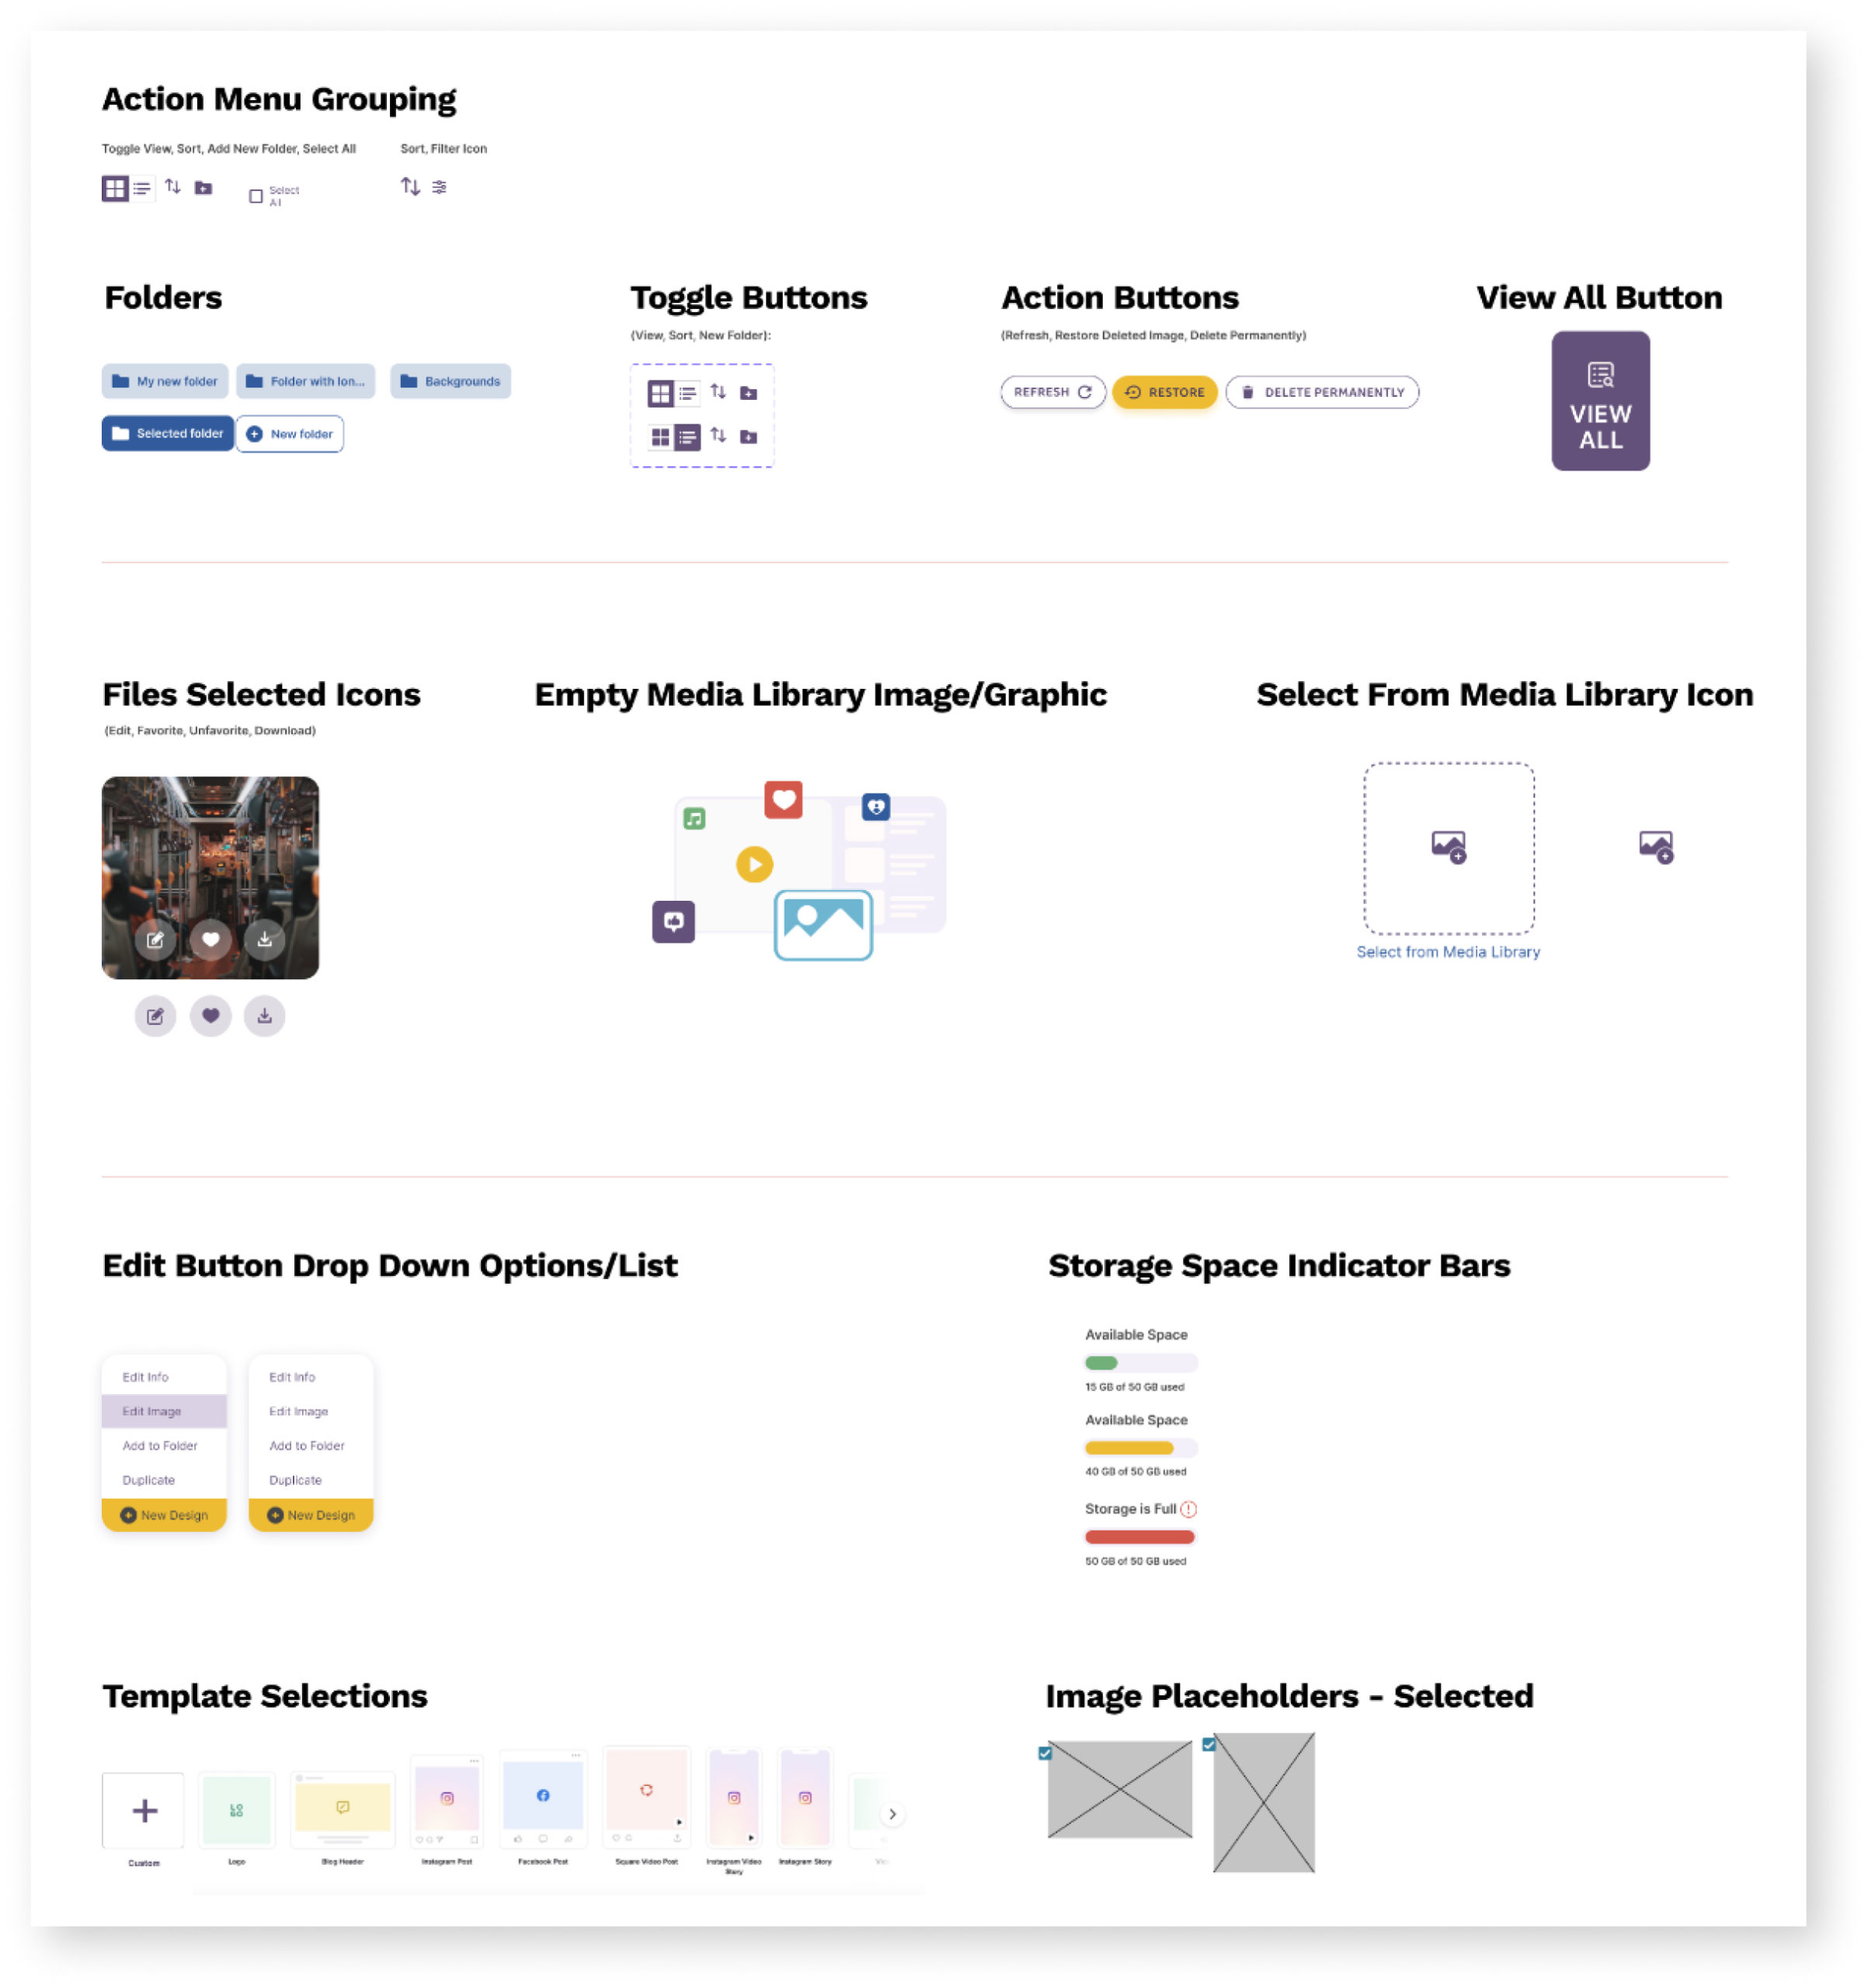
Task: Switch to list view in Action Menu Grouping
Action: coord(142,187)
